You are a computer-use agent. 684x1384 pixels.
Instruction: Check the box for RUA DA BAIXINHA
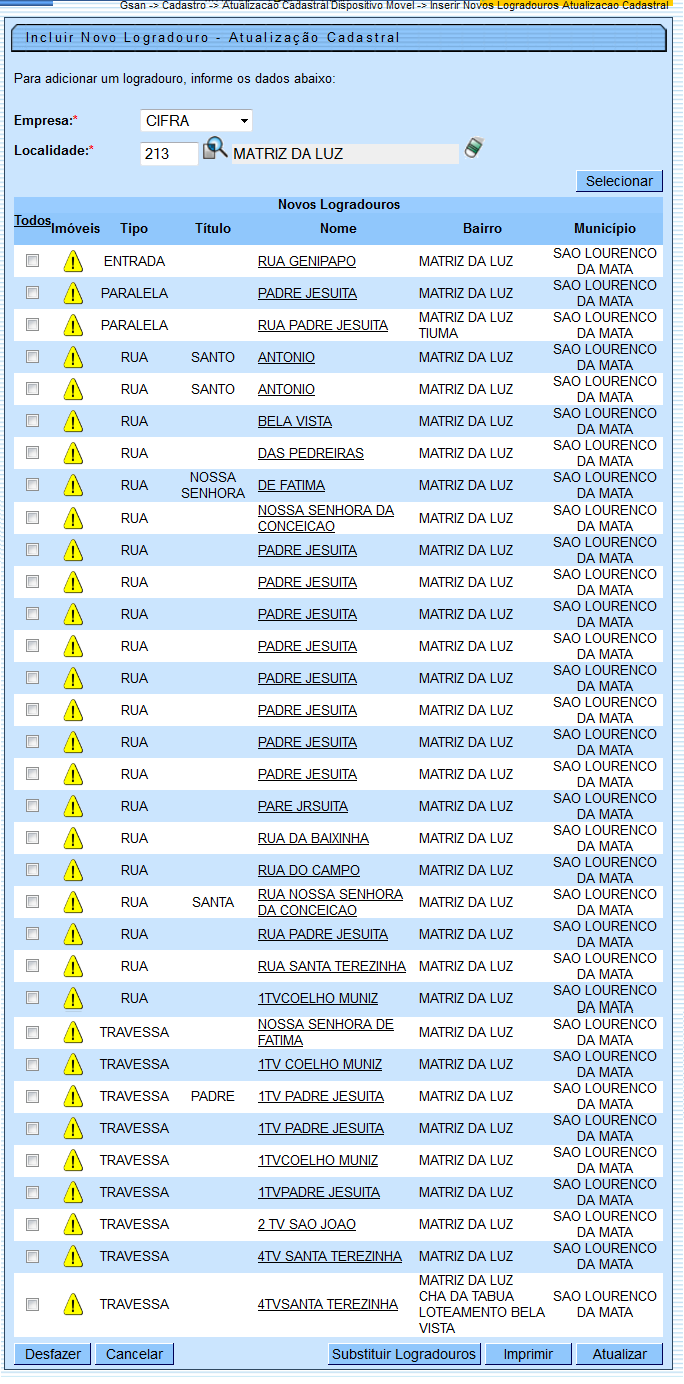tap(33, 838)
